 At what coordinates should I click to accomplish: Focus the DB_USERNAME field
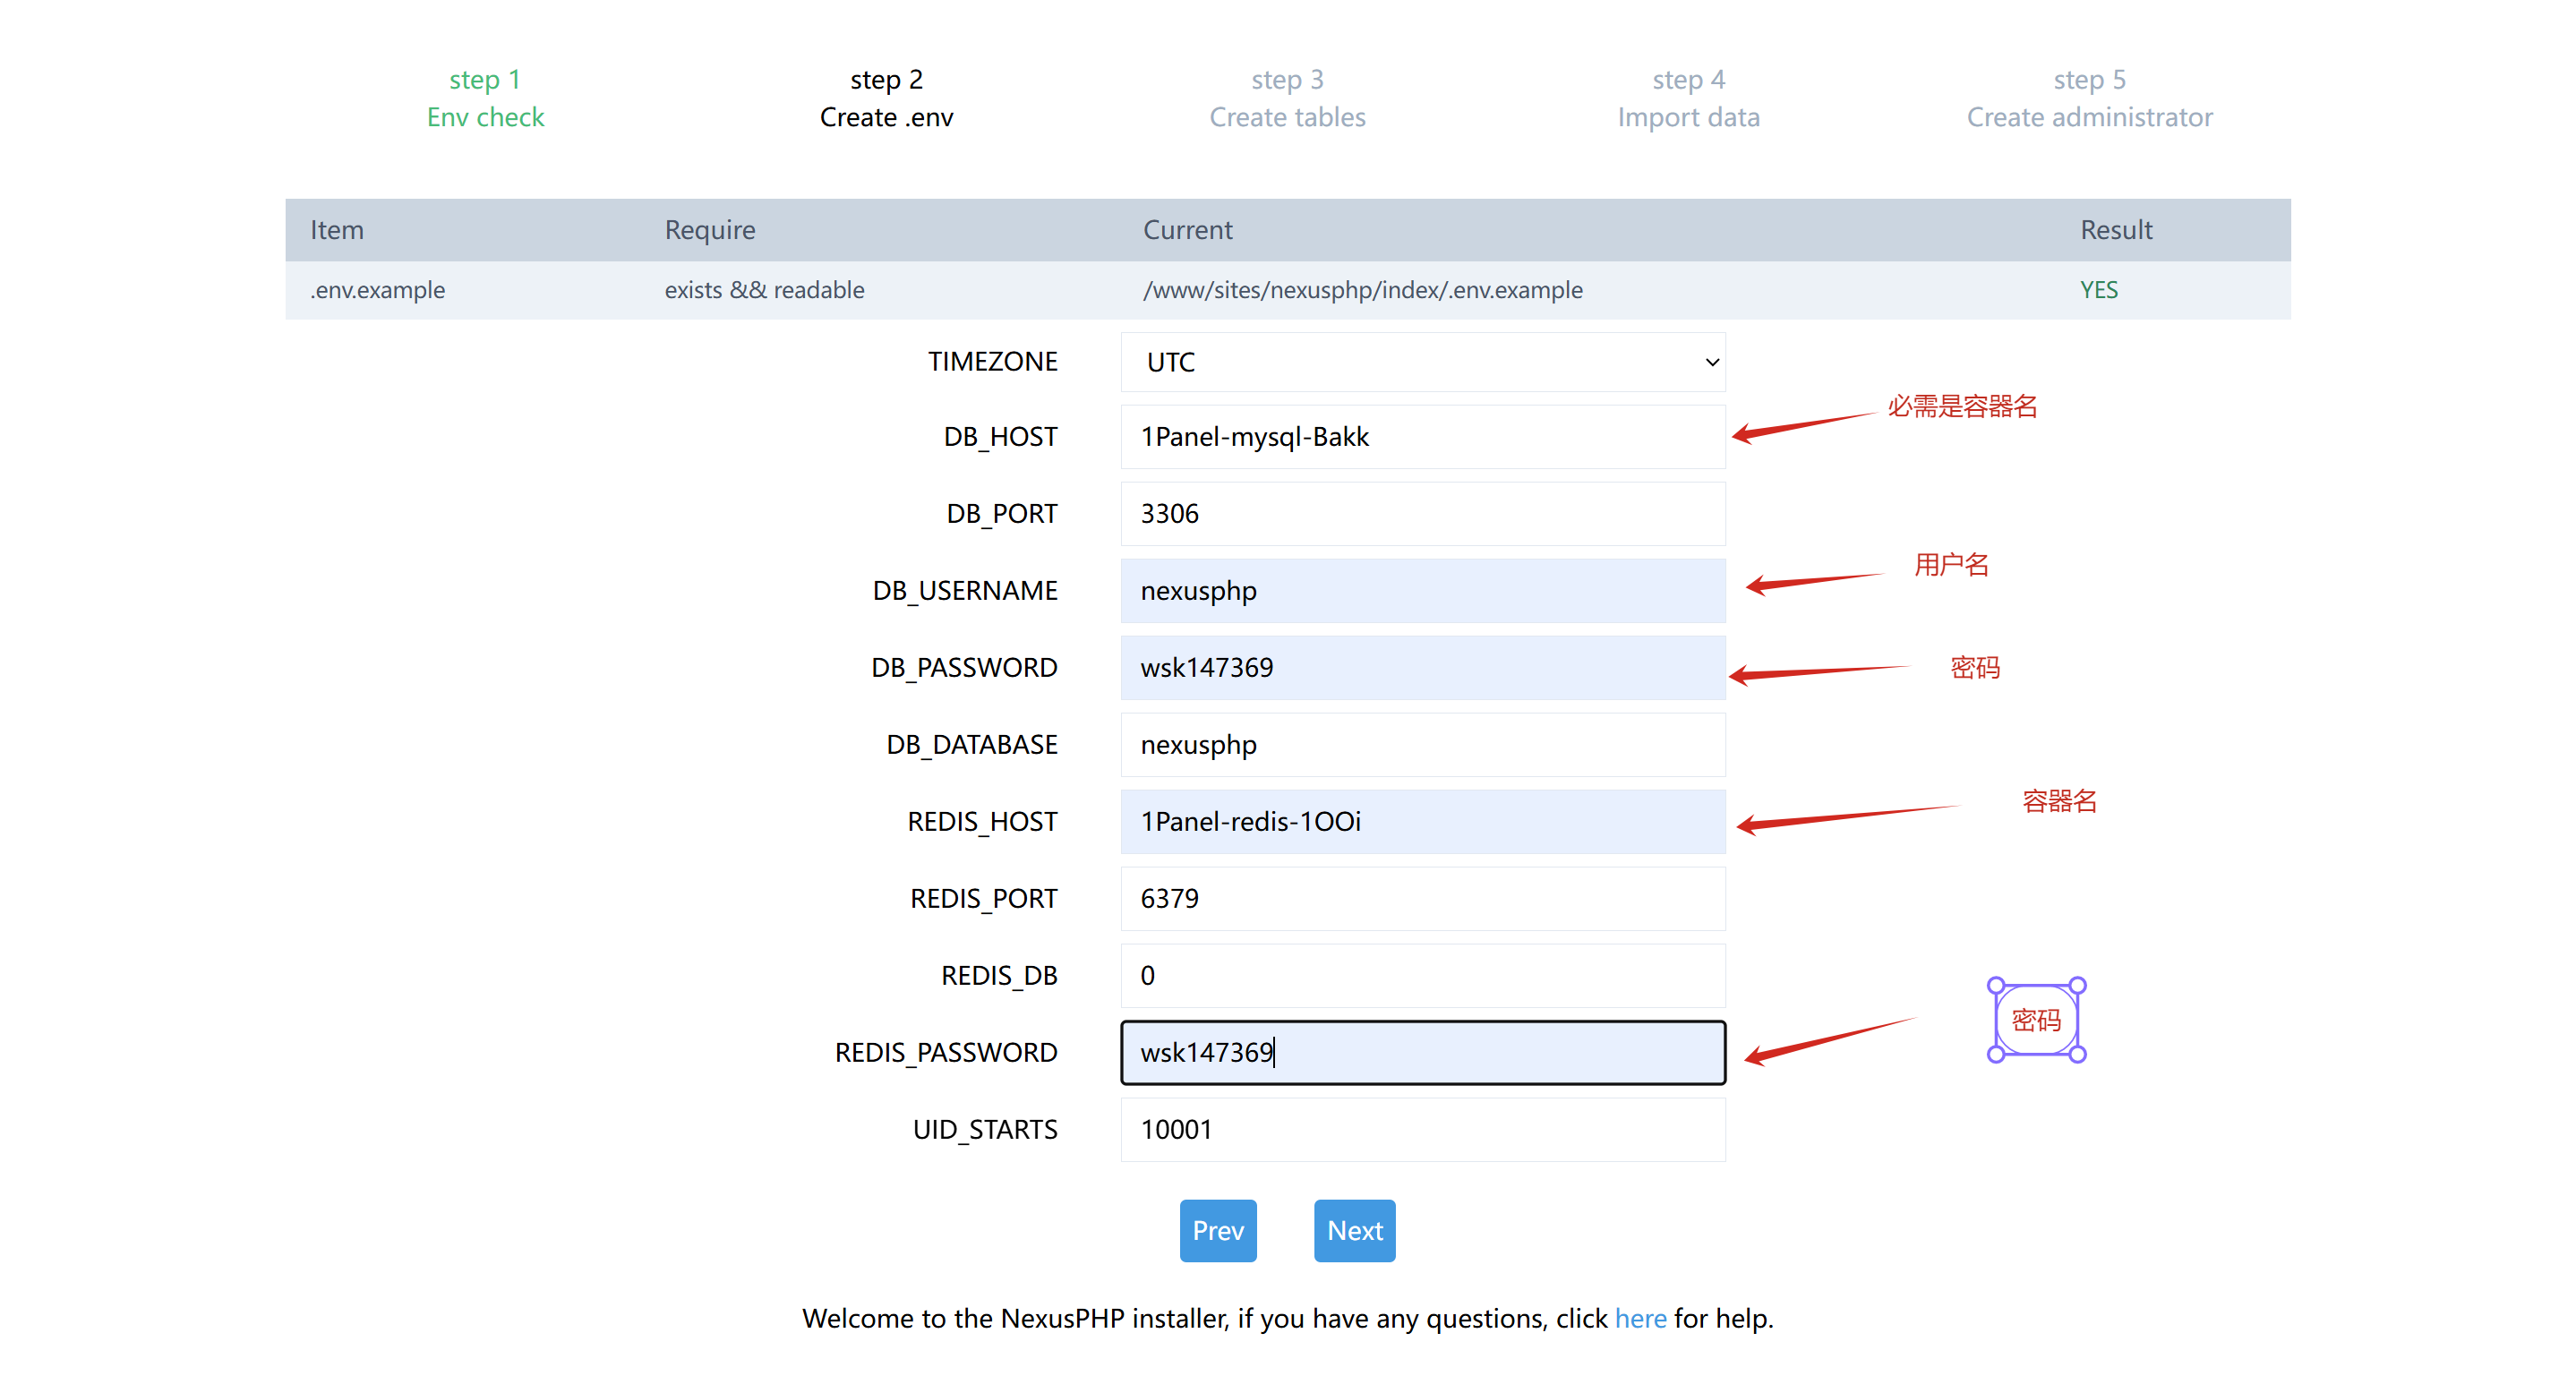[x=1422, y=591]
